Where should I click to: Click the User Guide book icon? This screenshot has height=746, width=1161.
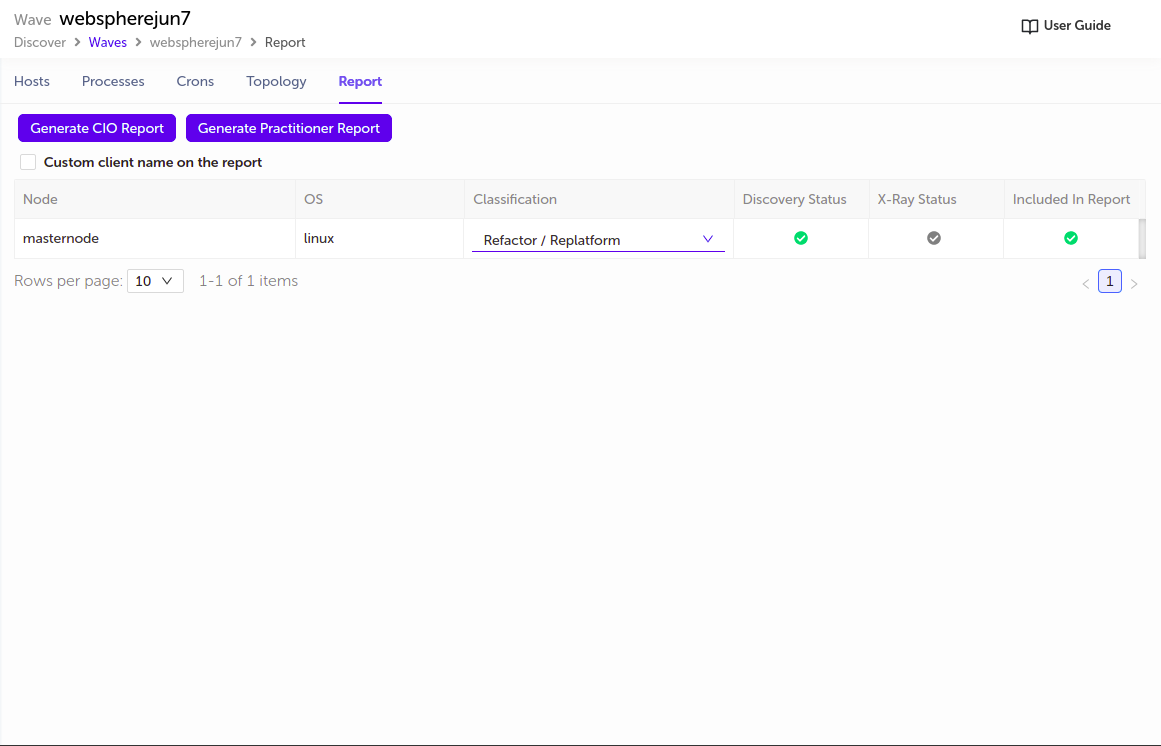pos(1029,26)
